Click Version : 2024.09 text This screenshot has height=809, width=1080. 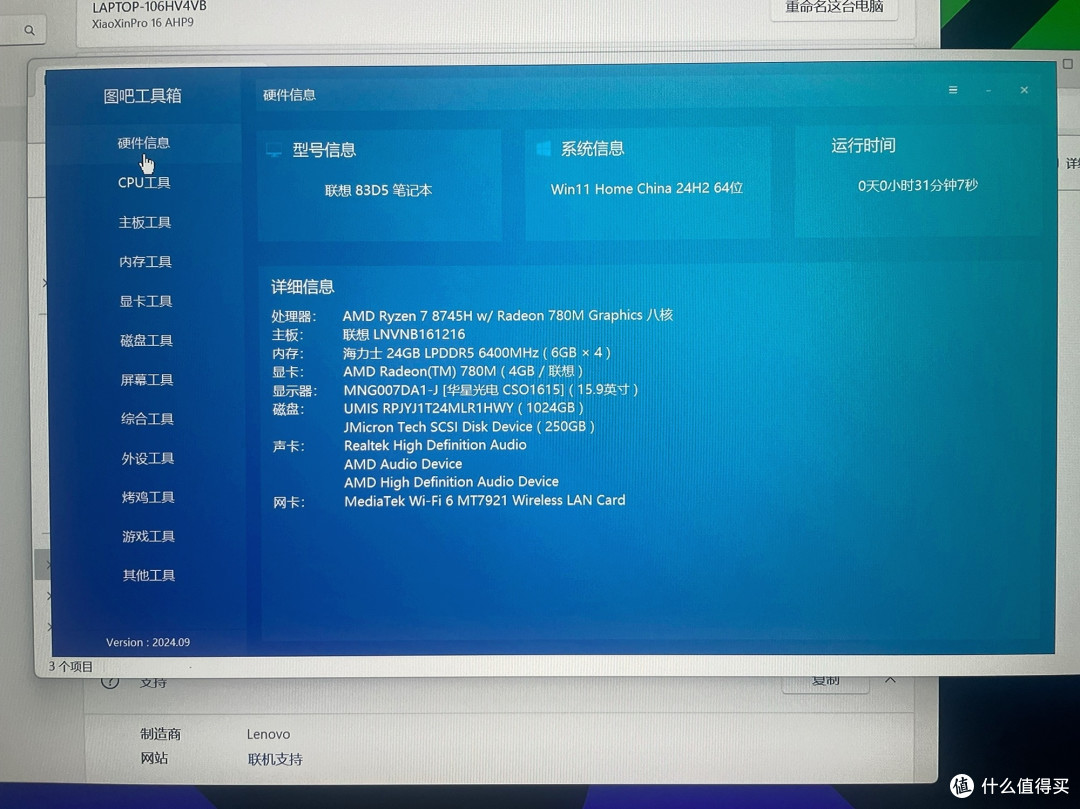pos(148,642)
